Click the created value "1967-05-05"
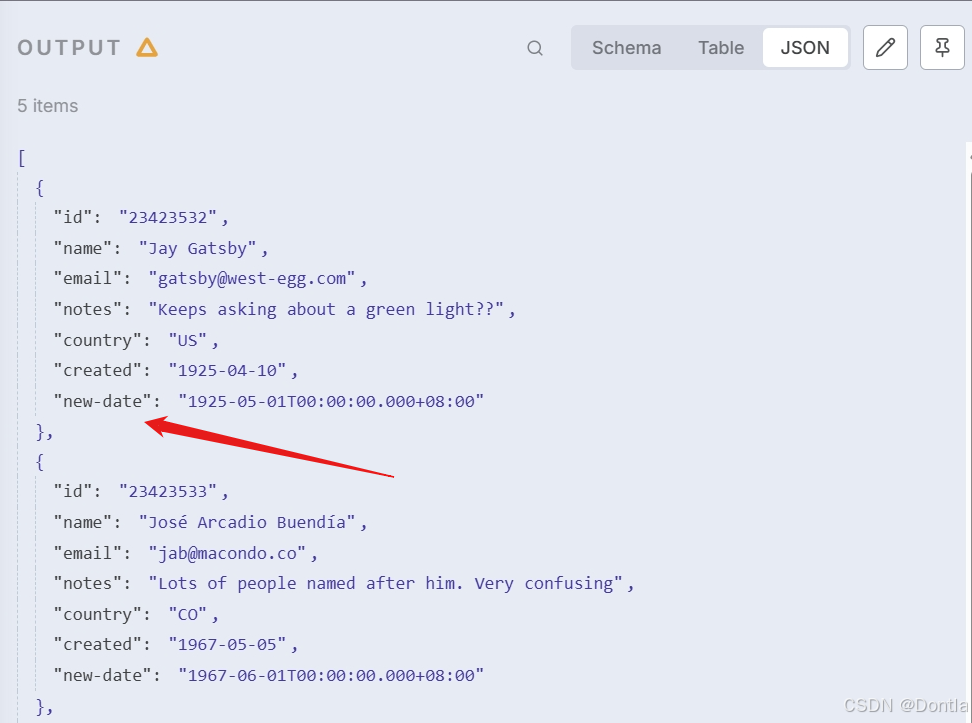Viewport: 972px width, 723px height. (228, 645)
